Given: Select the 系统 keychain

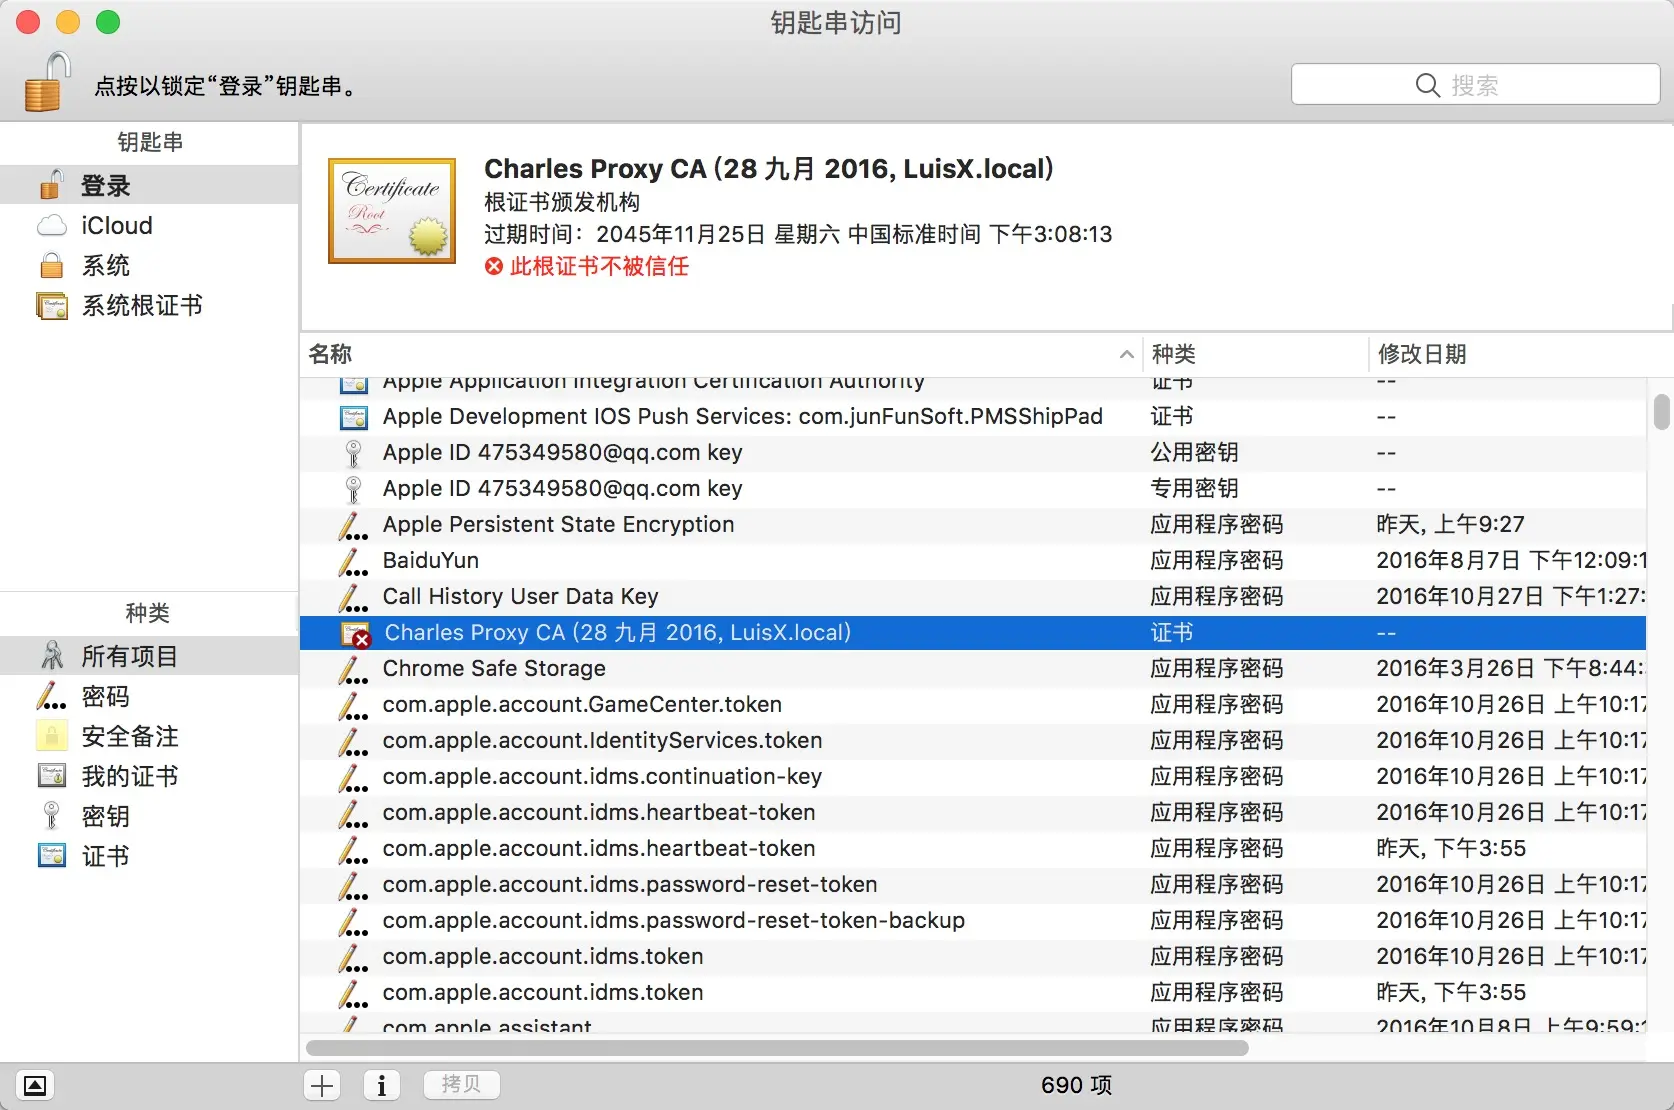Looking at the screenshot, I should click(x=150, y=265).
